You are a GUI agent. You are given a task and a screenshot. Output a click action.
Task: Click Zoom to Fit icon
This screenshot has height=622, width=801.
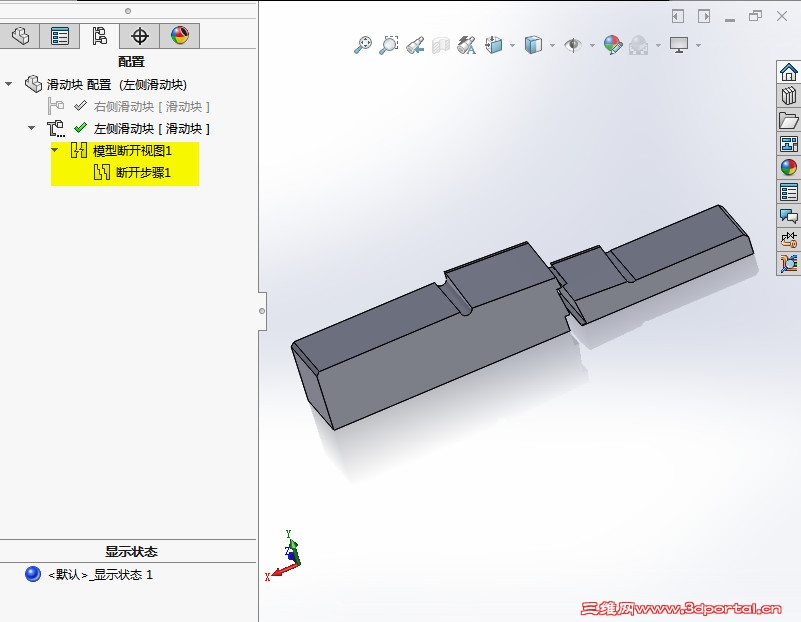[x=363, y=45]
